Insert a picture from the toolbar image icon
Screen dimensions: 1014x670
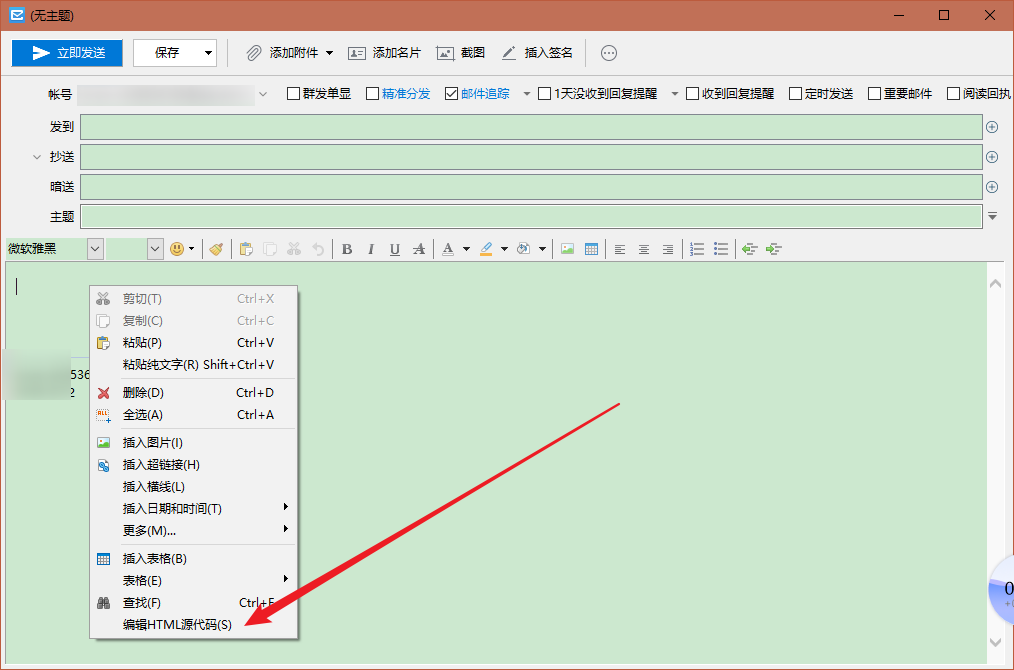coord(567,249)
